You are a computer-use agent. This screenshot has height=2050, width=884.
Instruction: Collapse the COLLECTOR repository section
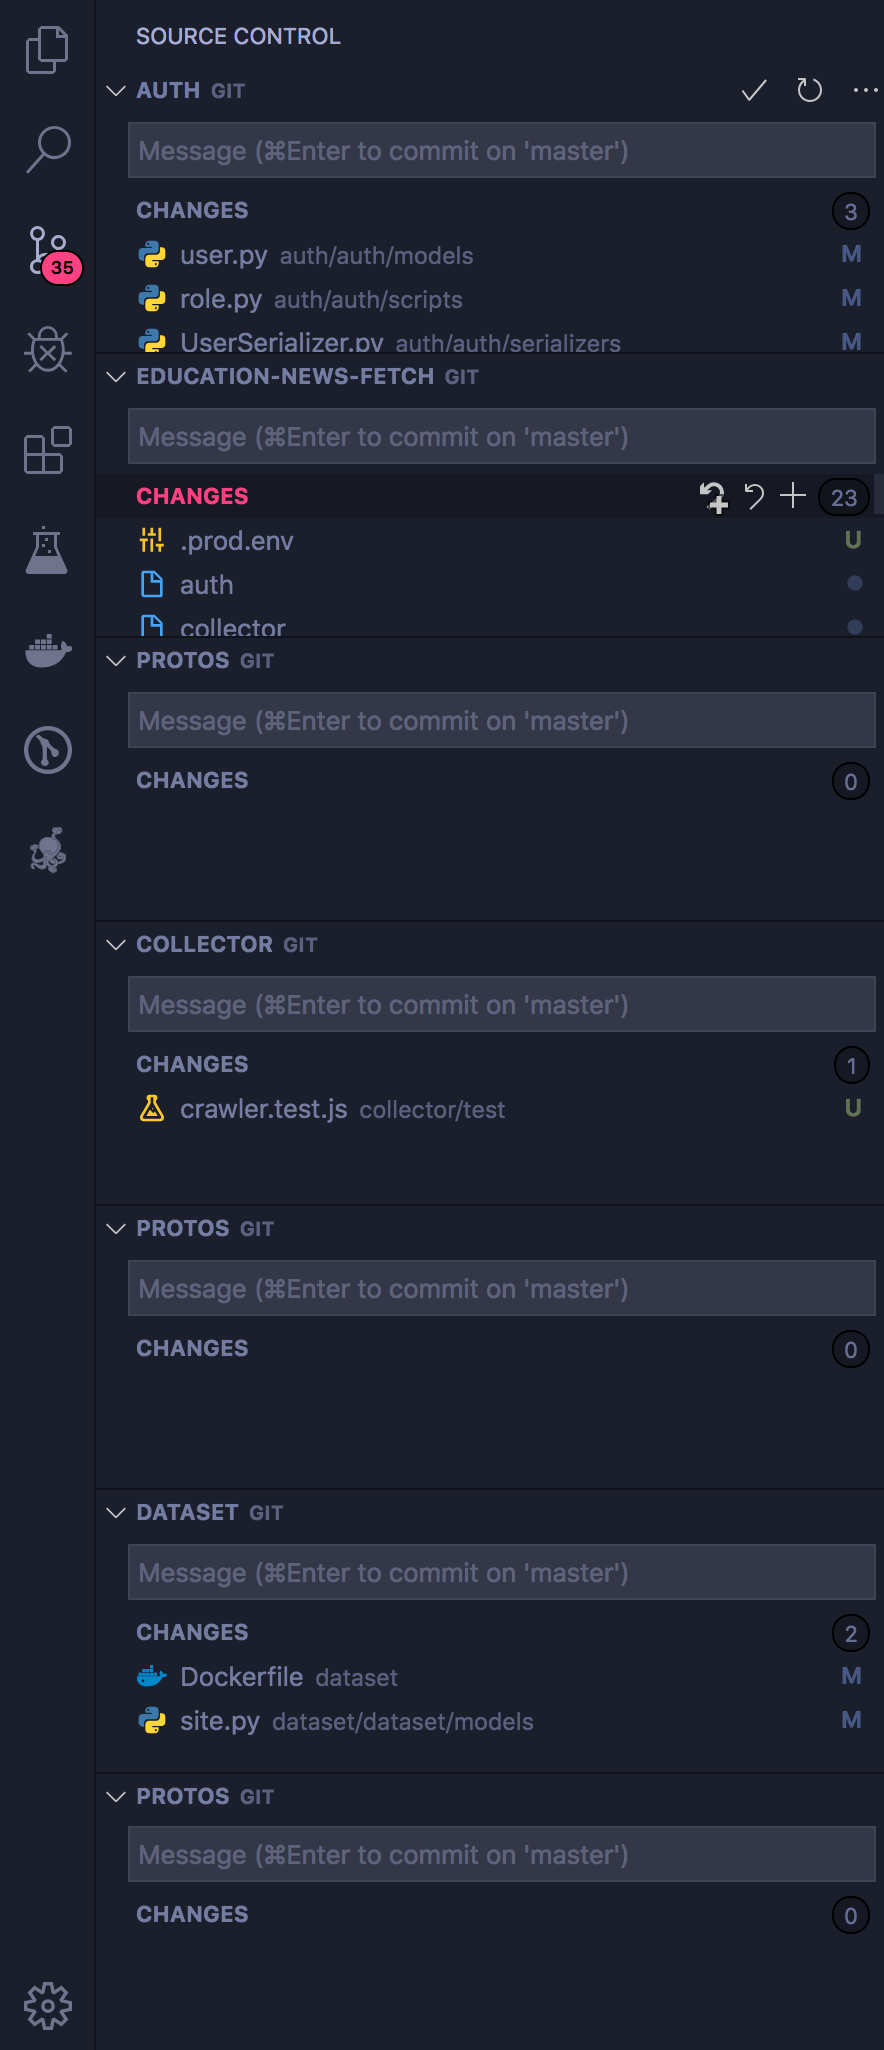click(x=115, y=944)
